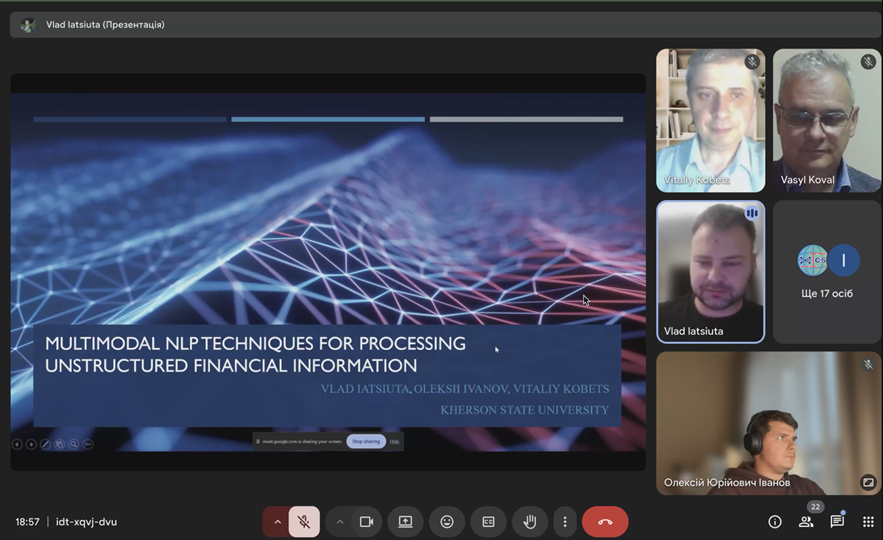883x540 pixels.
Task: Open microphone audio settings arrow
Action: coord(278,522)
